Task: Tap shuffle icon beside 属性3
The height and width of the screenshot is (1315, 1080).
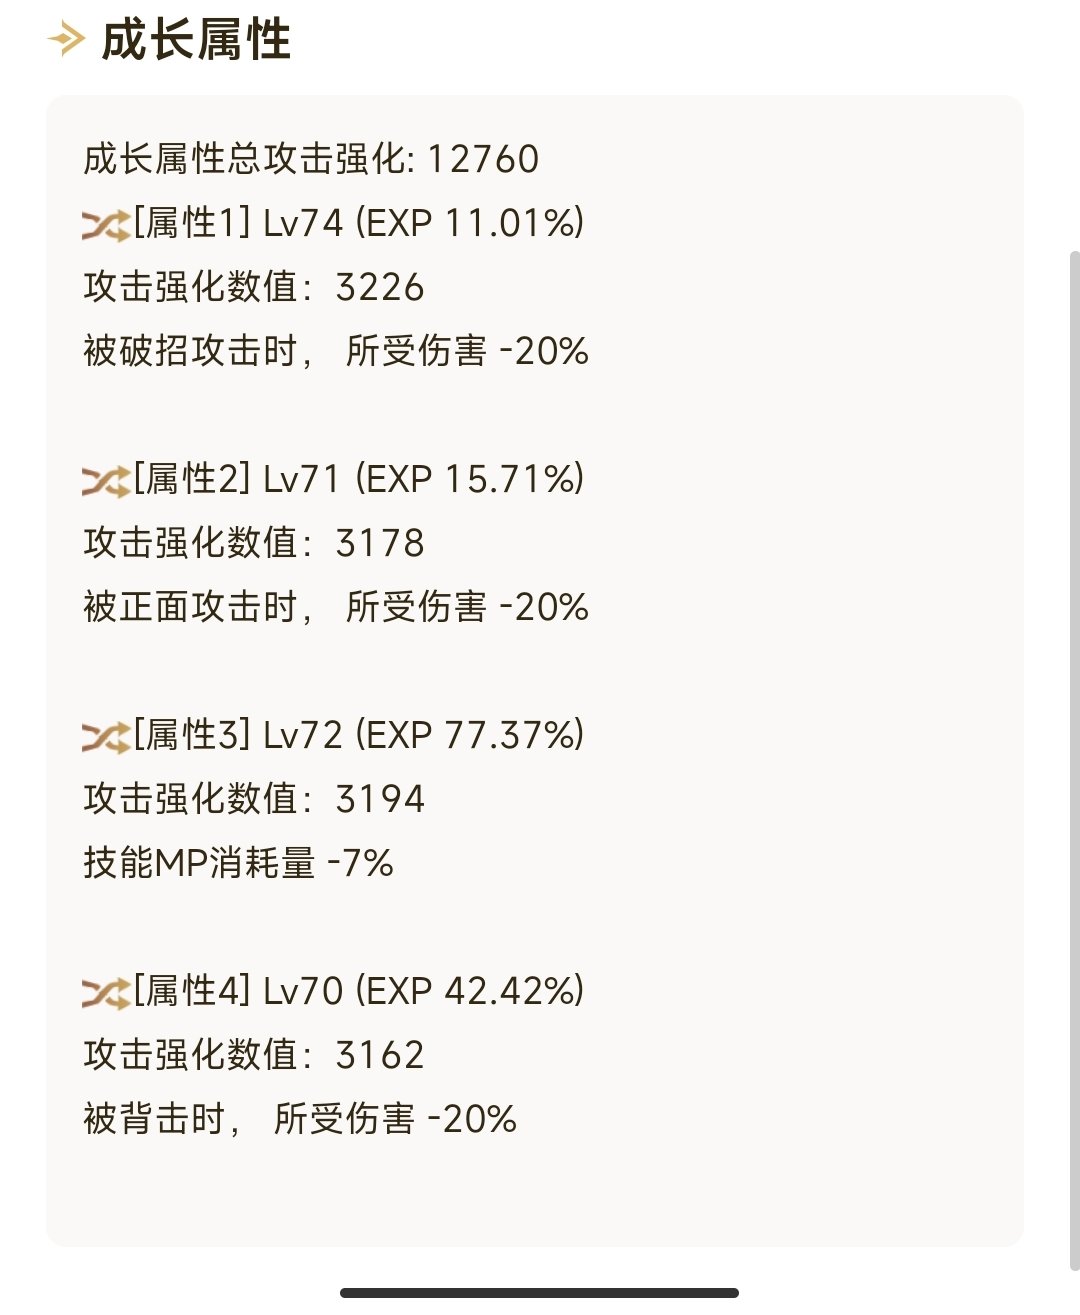Action: 106,737
